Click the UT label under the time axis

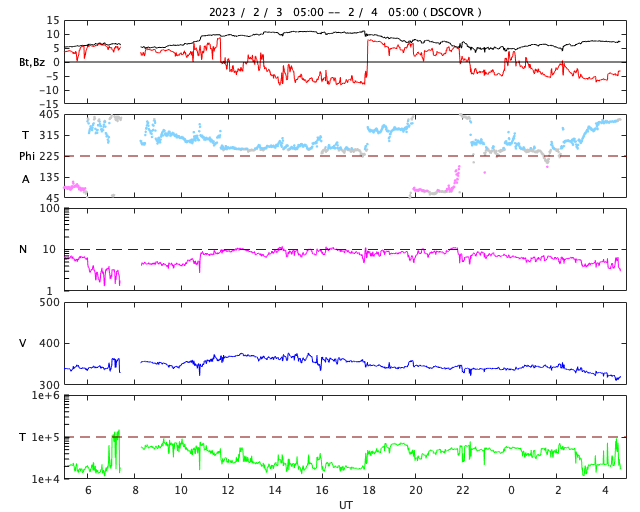[345, 505]
